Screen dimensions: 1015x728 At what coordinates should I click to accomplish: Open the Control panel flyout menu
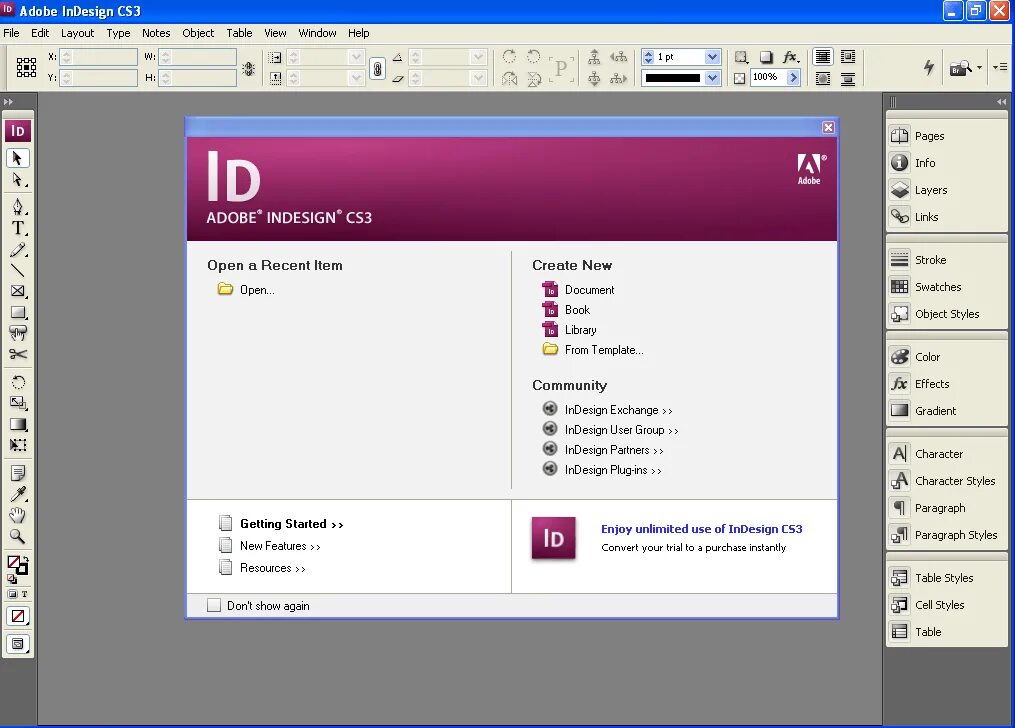tap(1000, 67)
